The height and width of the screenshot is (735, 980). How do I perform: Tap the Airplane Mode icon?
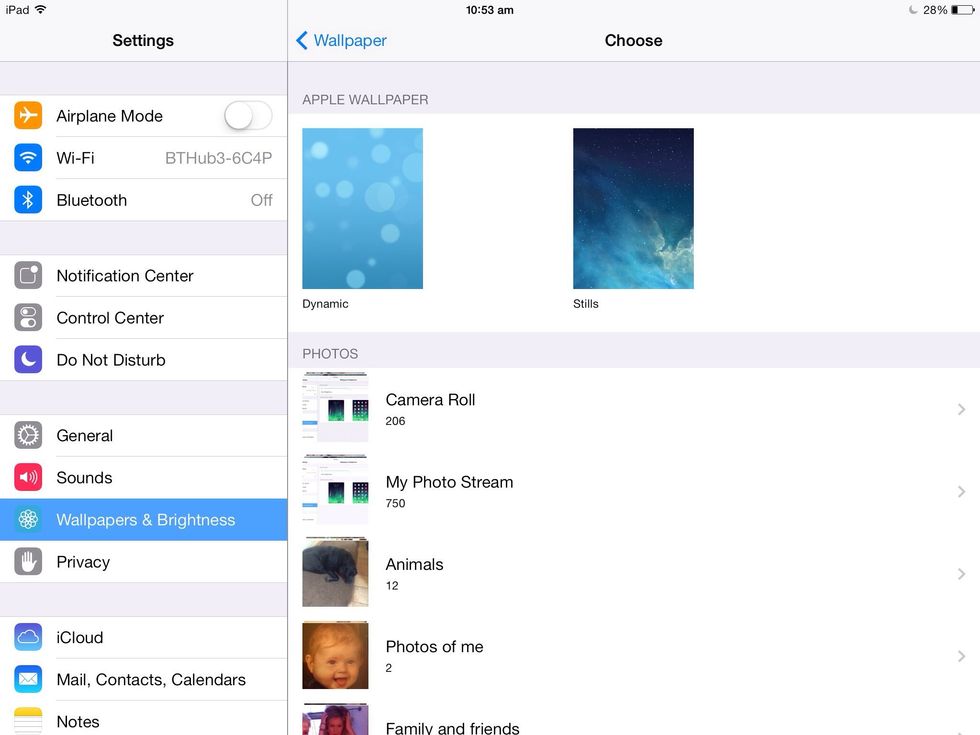click(x=28, y=116)
